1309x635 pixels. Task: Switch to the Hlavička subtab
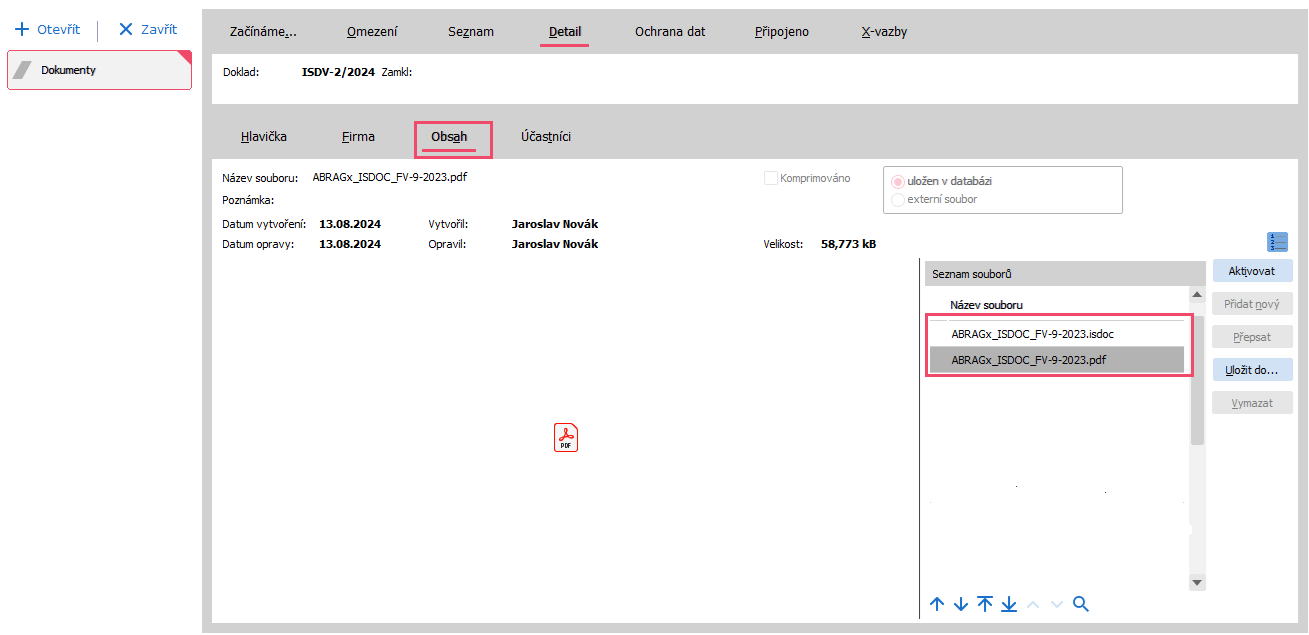pyautogui.click(x=264, y=137)
